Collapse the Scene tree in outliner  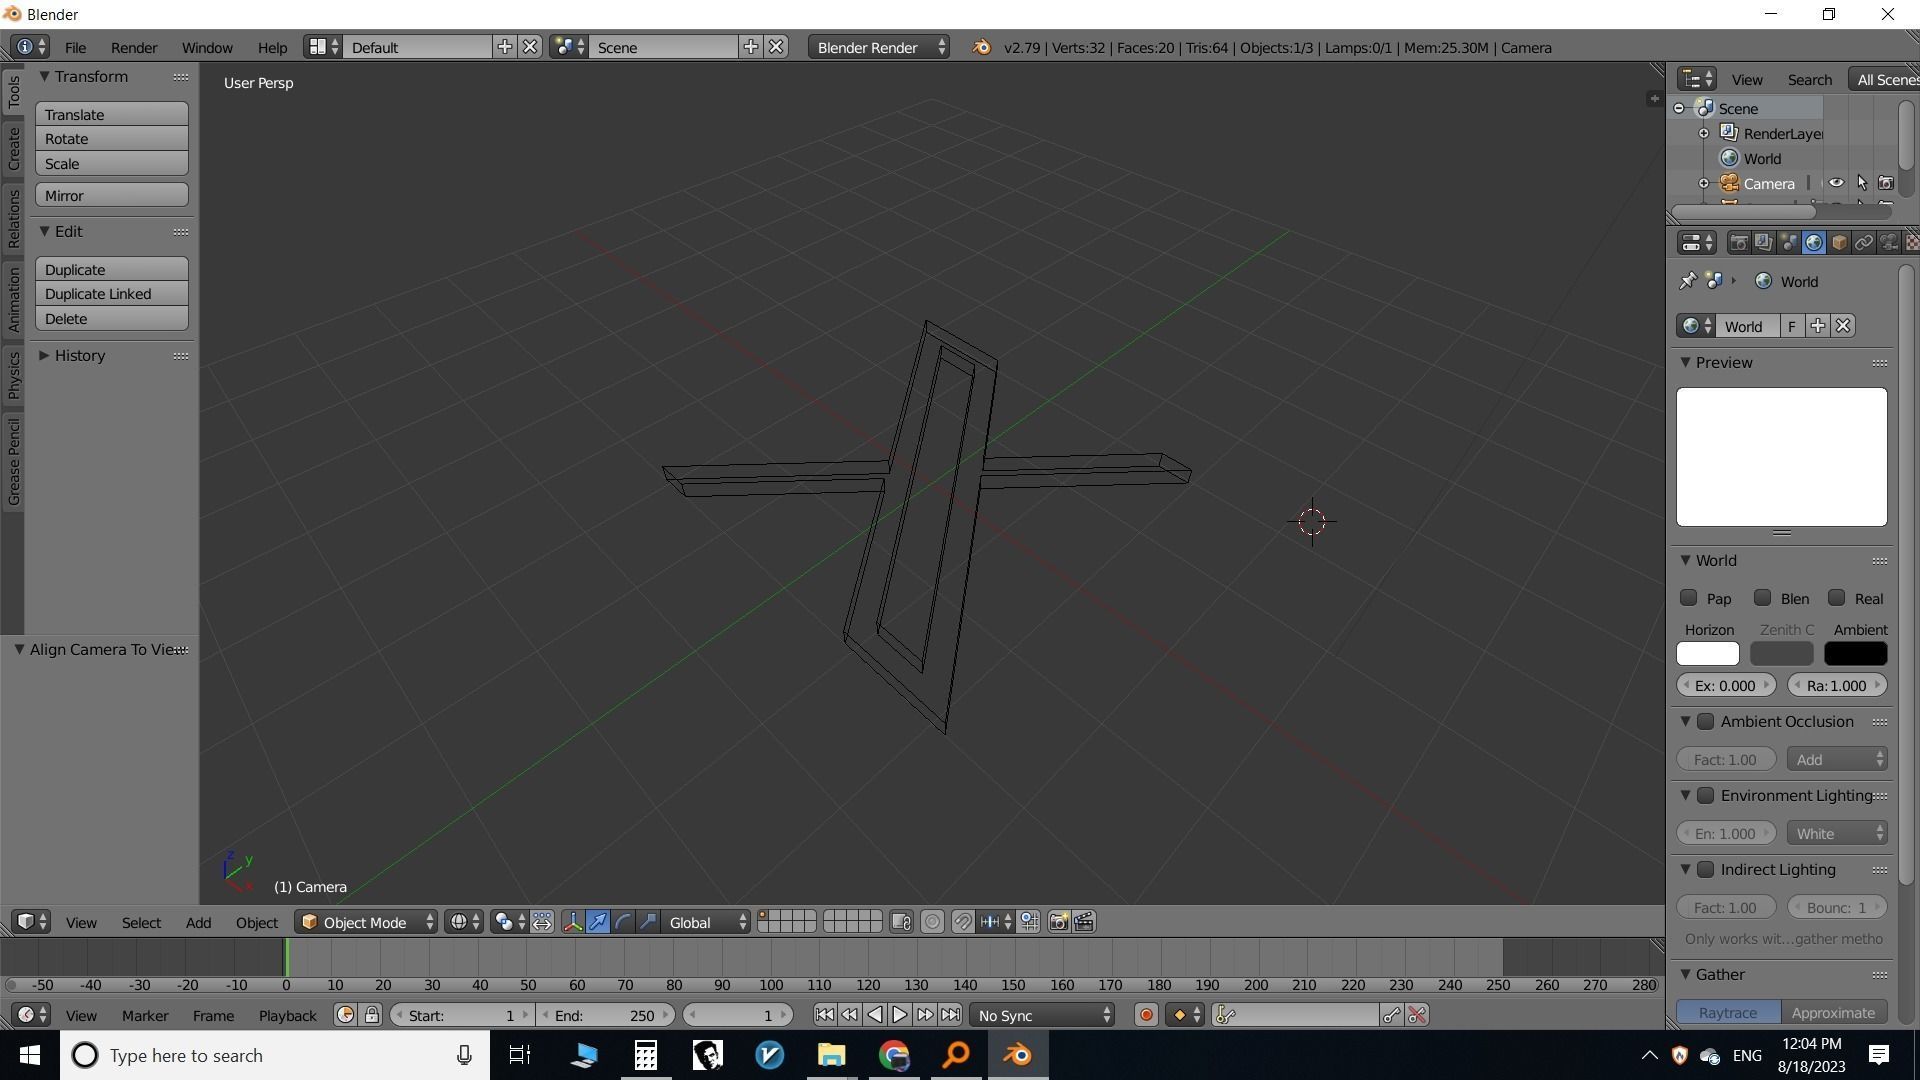[1679, 108]
